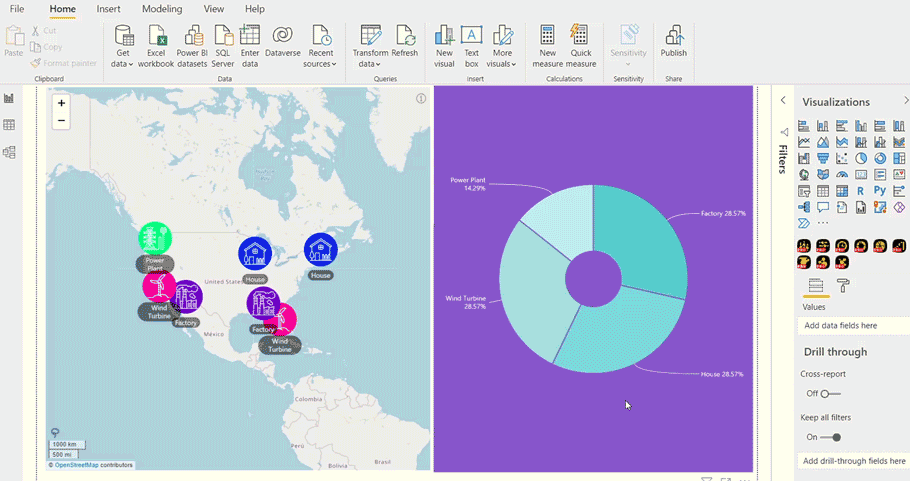Open the Recent sources dropdown

click(x=320, y=64)
